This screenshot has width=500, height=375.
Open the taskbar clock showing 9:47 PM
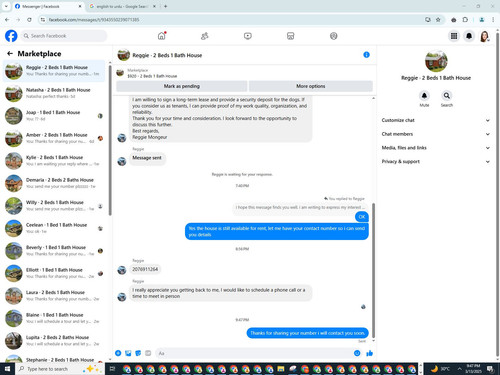(473, 369)
